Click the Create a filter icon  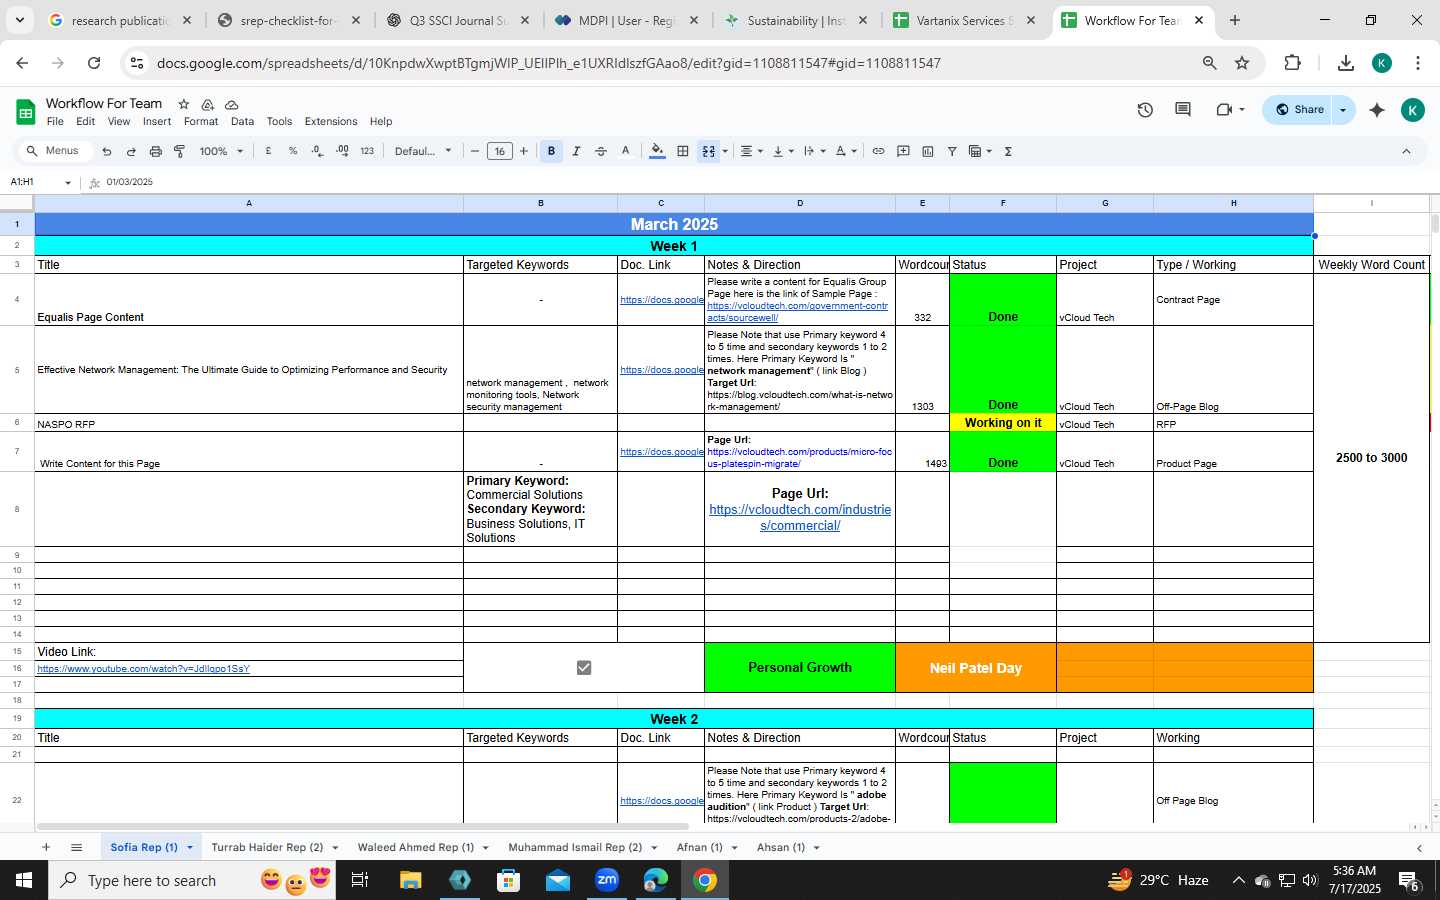click(x=952, y=151)
